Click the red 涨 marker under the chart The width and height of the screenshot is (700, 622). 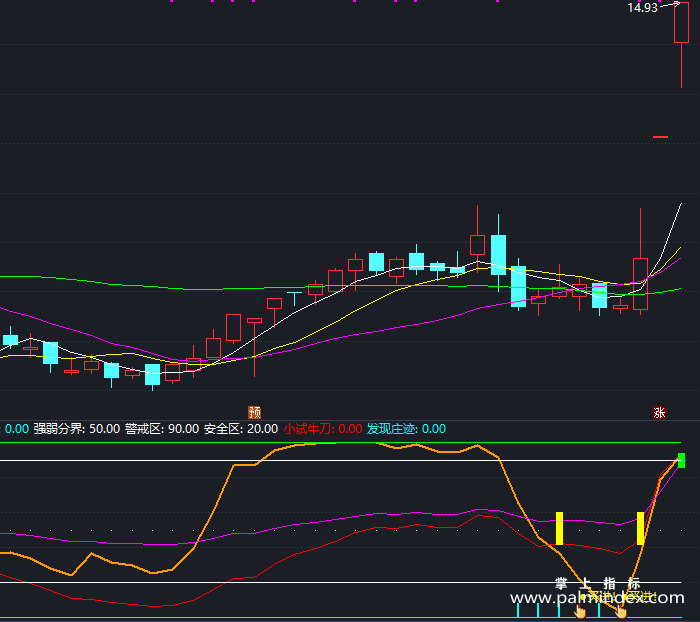(659, 413)
